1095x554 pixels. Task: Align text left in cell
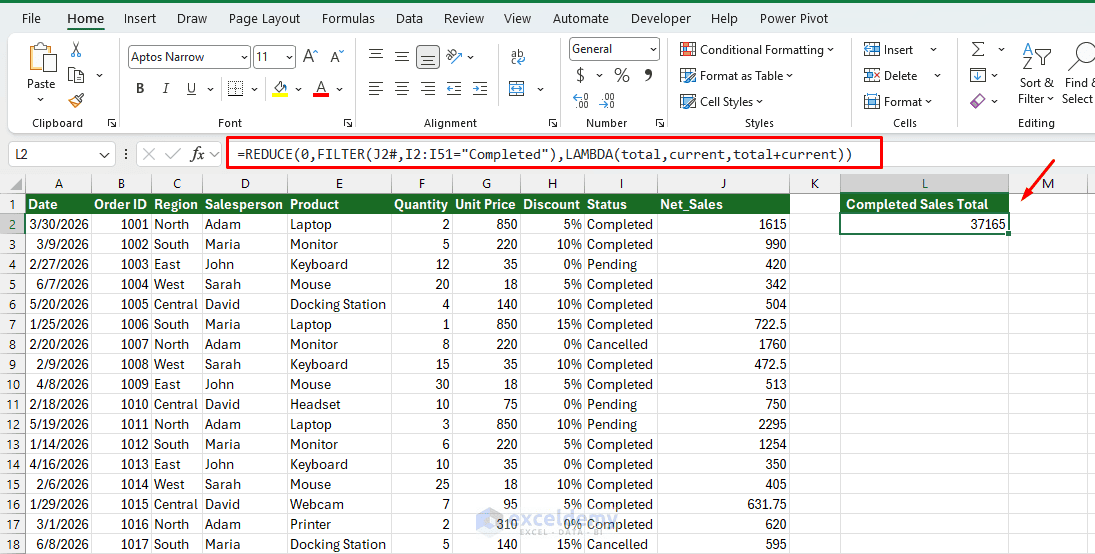coord(376,89)
